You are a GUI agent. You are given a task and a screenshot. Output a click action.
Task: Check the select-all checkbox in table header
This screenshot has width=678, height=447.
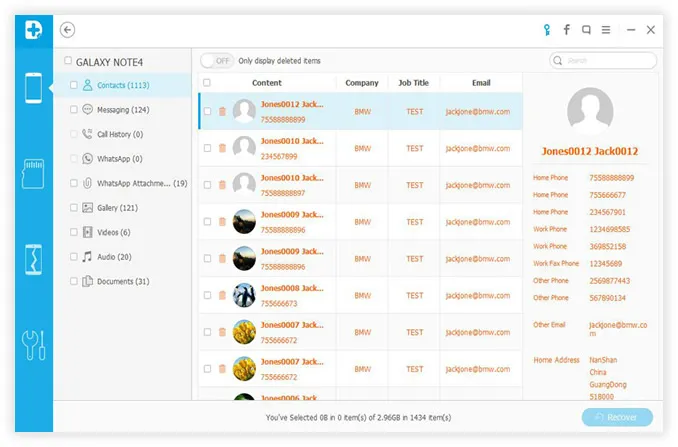tap(207, 83)
